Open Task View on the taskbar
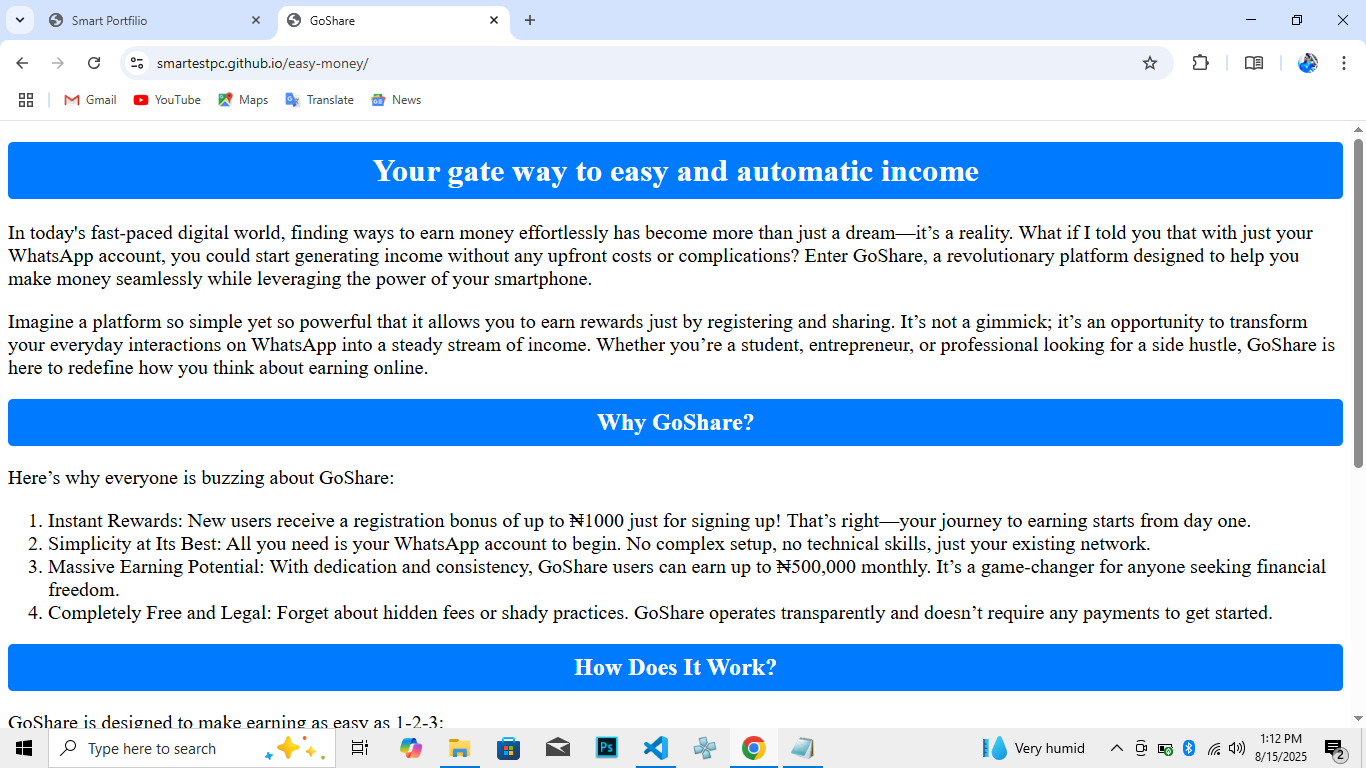The image size is (1366, 768). click(x=360, y=748)
